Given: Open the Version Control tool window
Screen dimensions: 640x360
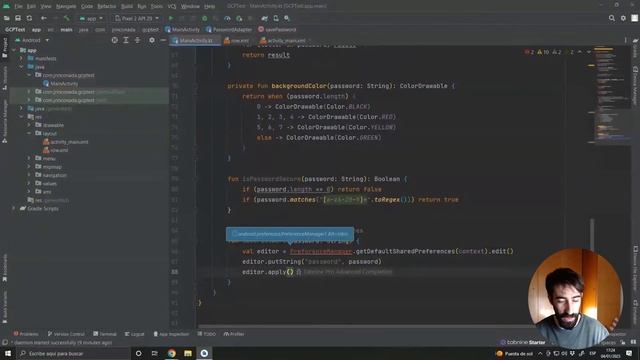Looking at the screenshot, I should pos(66,334).
